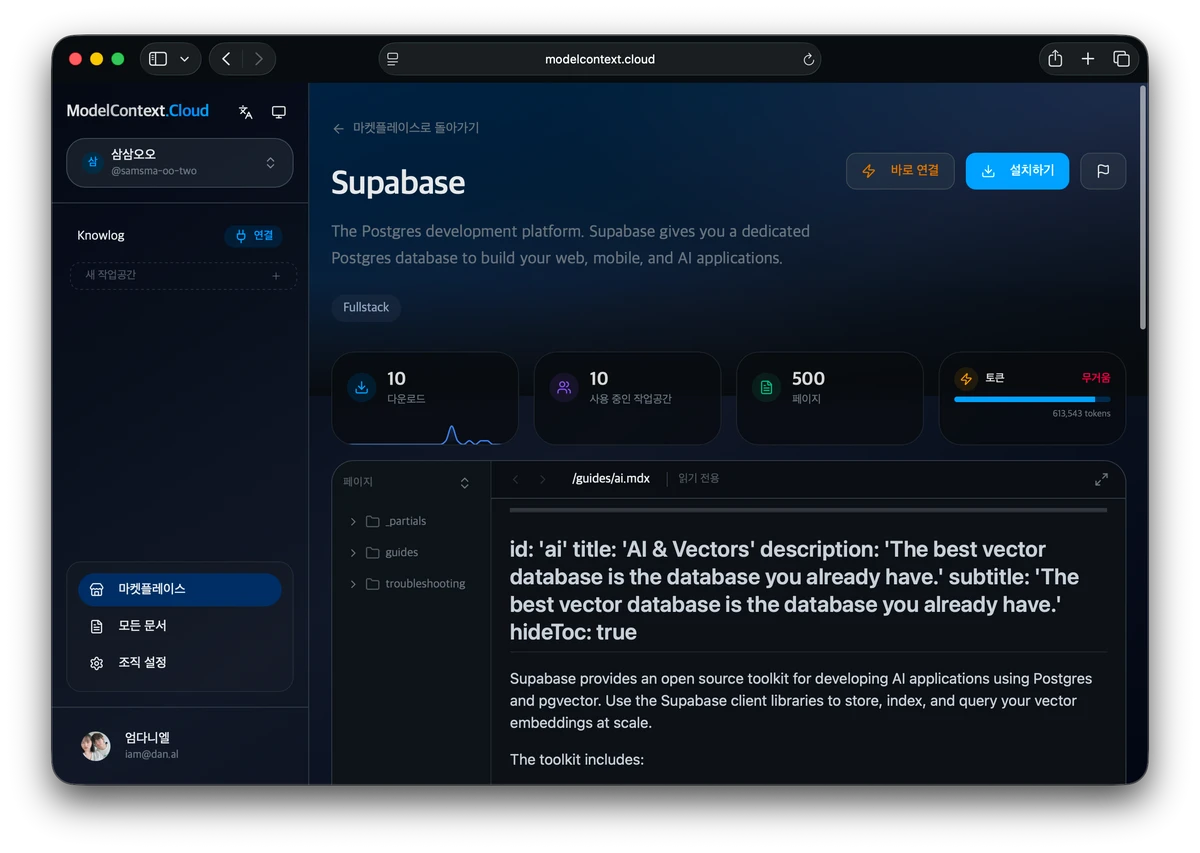Click the 다운로드 download stats icon
This screenshot has height=853, width=1200.
tap(362, 387)
